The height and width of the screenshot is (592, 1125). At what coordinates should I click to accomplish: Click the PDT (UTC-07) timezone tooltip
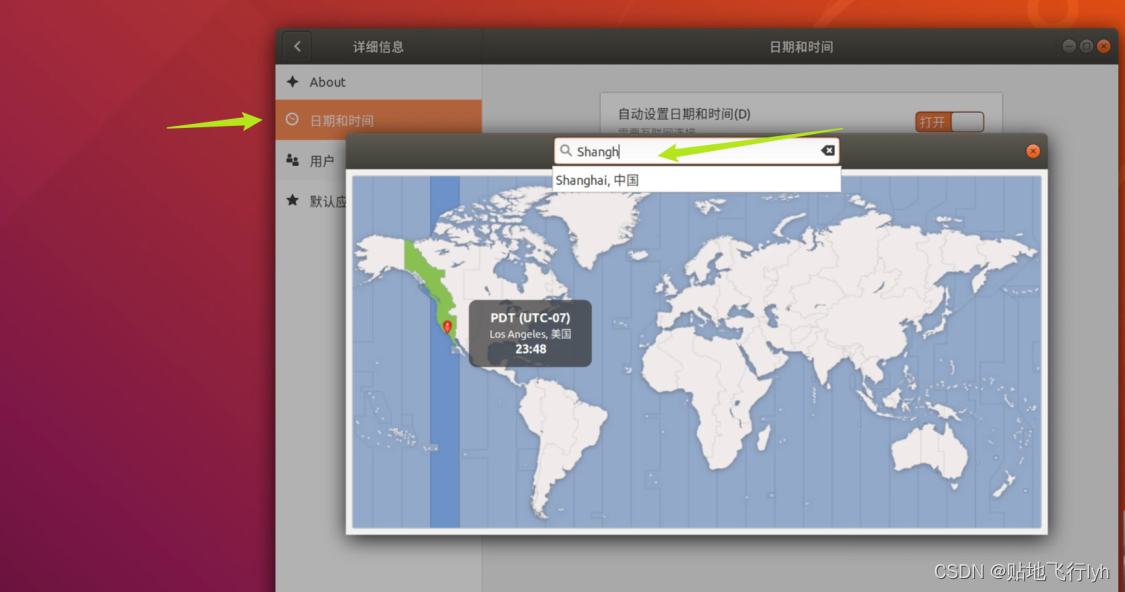[530, 333]
